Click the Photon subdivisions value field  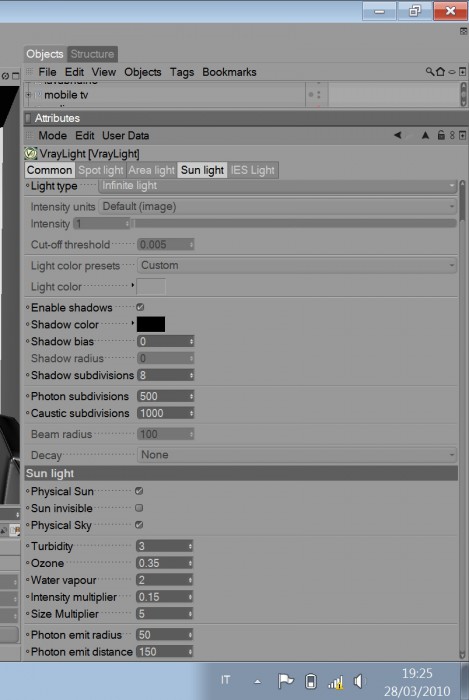coord(165,396)
